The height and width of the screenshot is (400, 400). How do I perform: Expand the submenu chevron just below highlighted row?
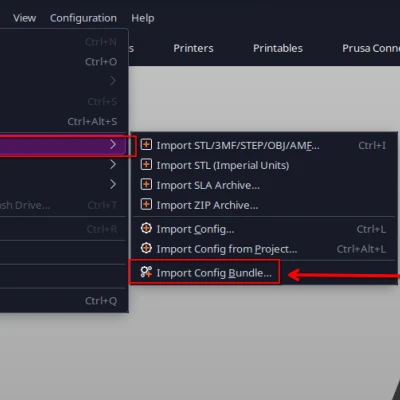click(113, 165)
